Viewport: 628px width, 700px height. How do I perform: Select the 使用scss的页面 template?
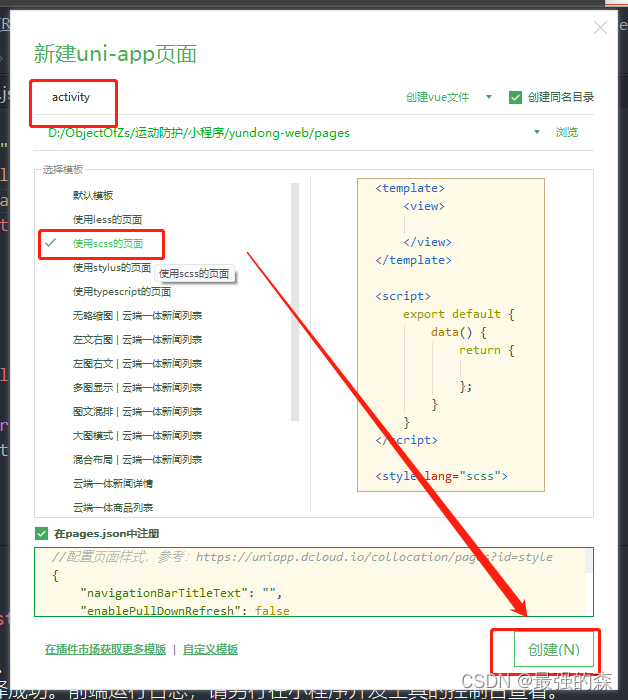[x=108, y=243]
